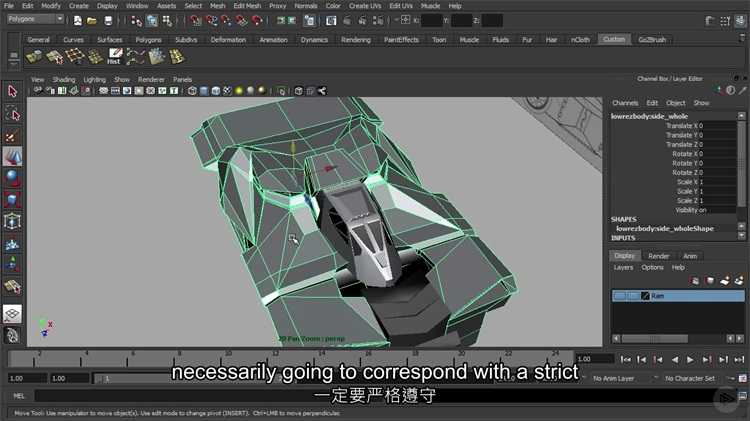This screenshot has width=750, height=421.
Task: Switch to the Anim layer tab
Action: tap(690, 256)
